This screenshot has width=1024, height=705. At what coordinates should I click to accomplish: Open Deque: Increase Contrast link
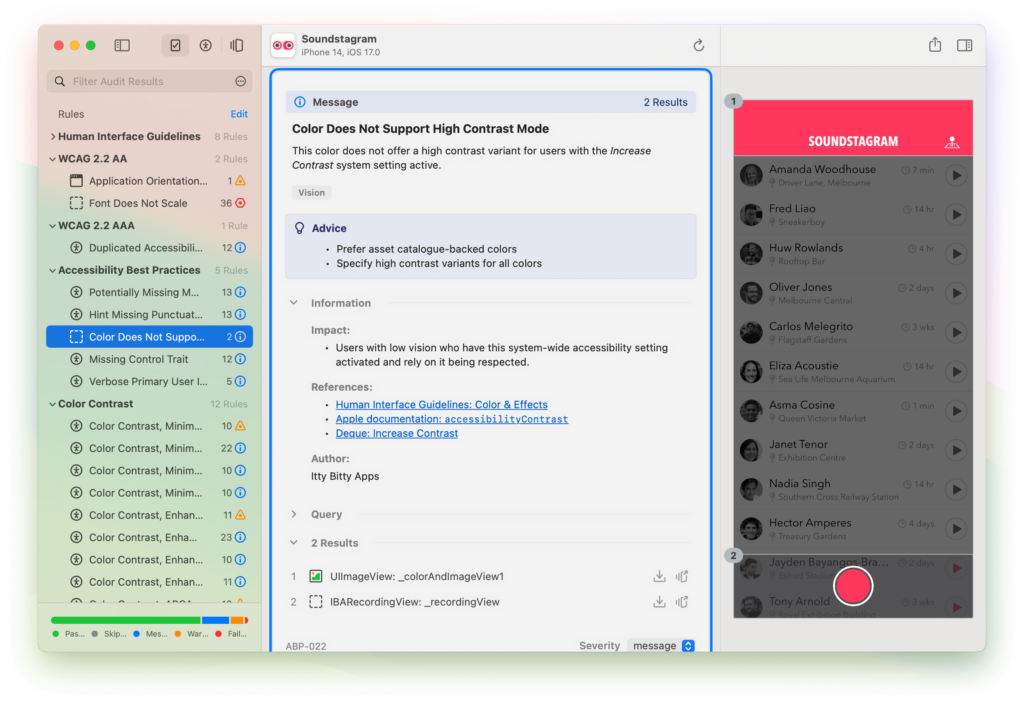pyautogui.click(x=396, y=433)
